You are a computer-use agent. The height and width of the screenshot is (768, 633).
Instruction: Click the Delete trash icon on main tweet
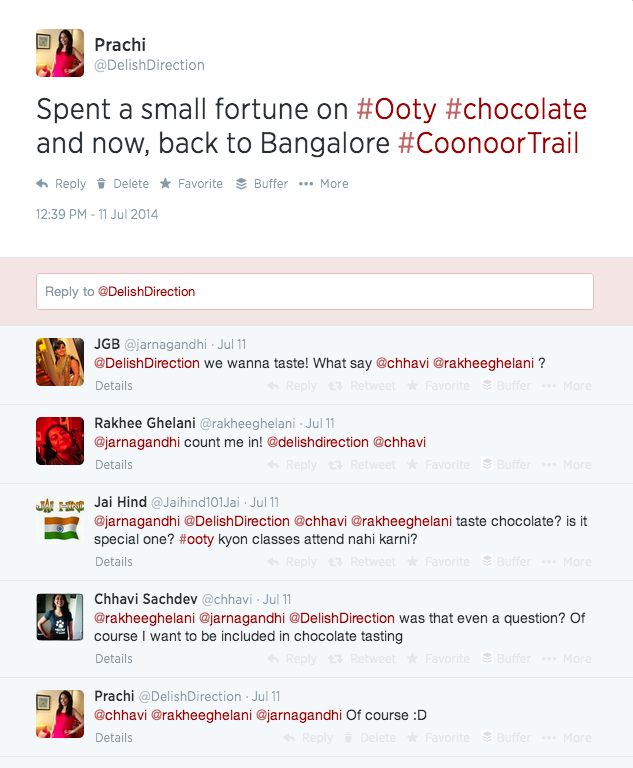102,184
